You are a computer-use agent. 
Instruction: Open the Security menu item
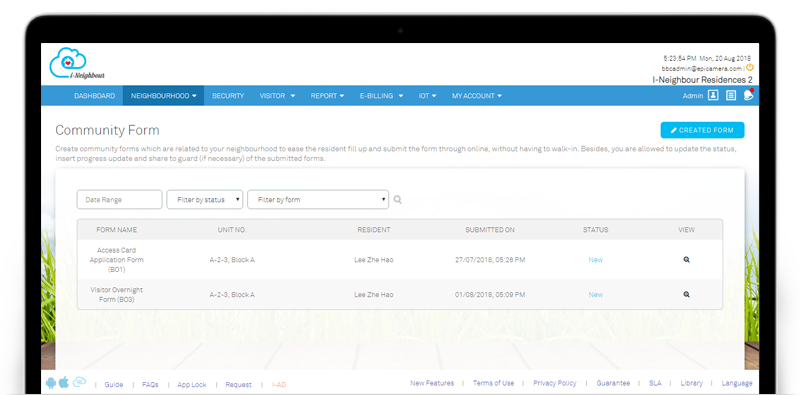[x=228, y=95]
